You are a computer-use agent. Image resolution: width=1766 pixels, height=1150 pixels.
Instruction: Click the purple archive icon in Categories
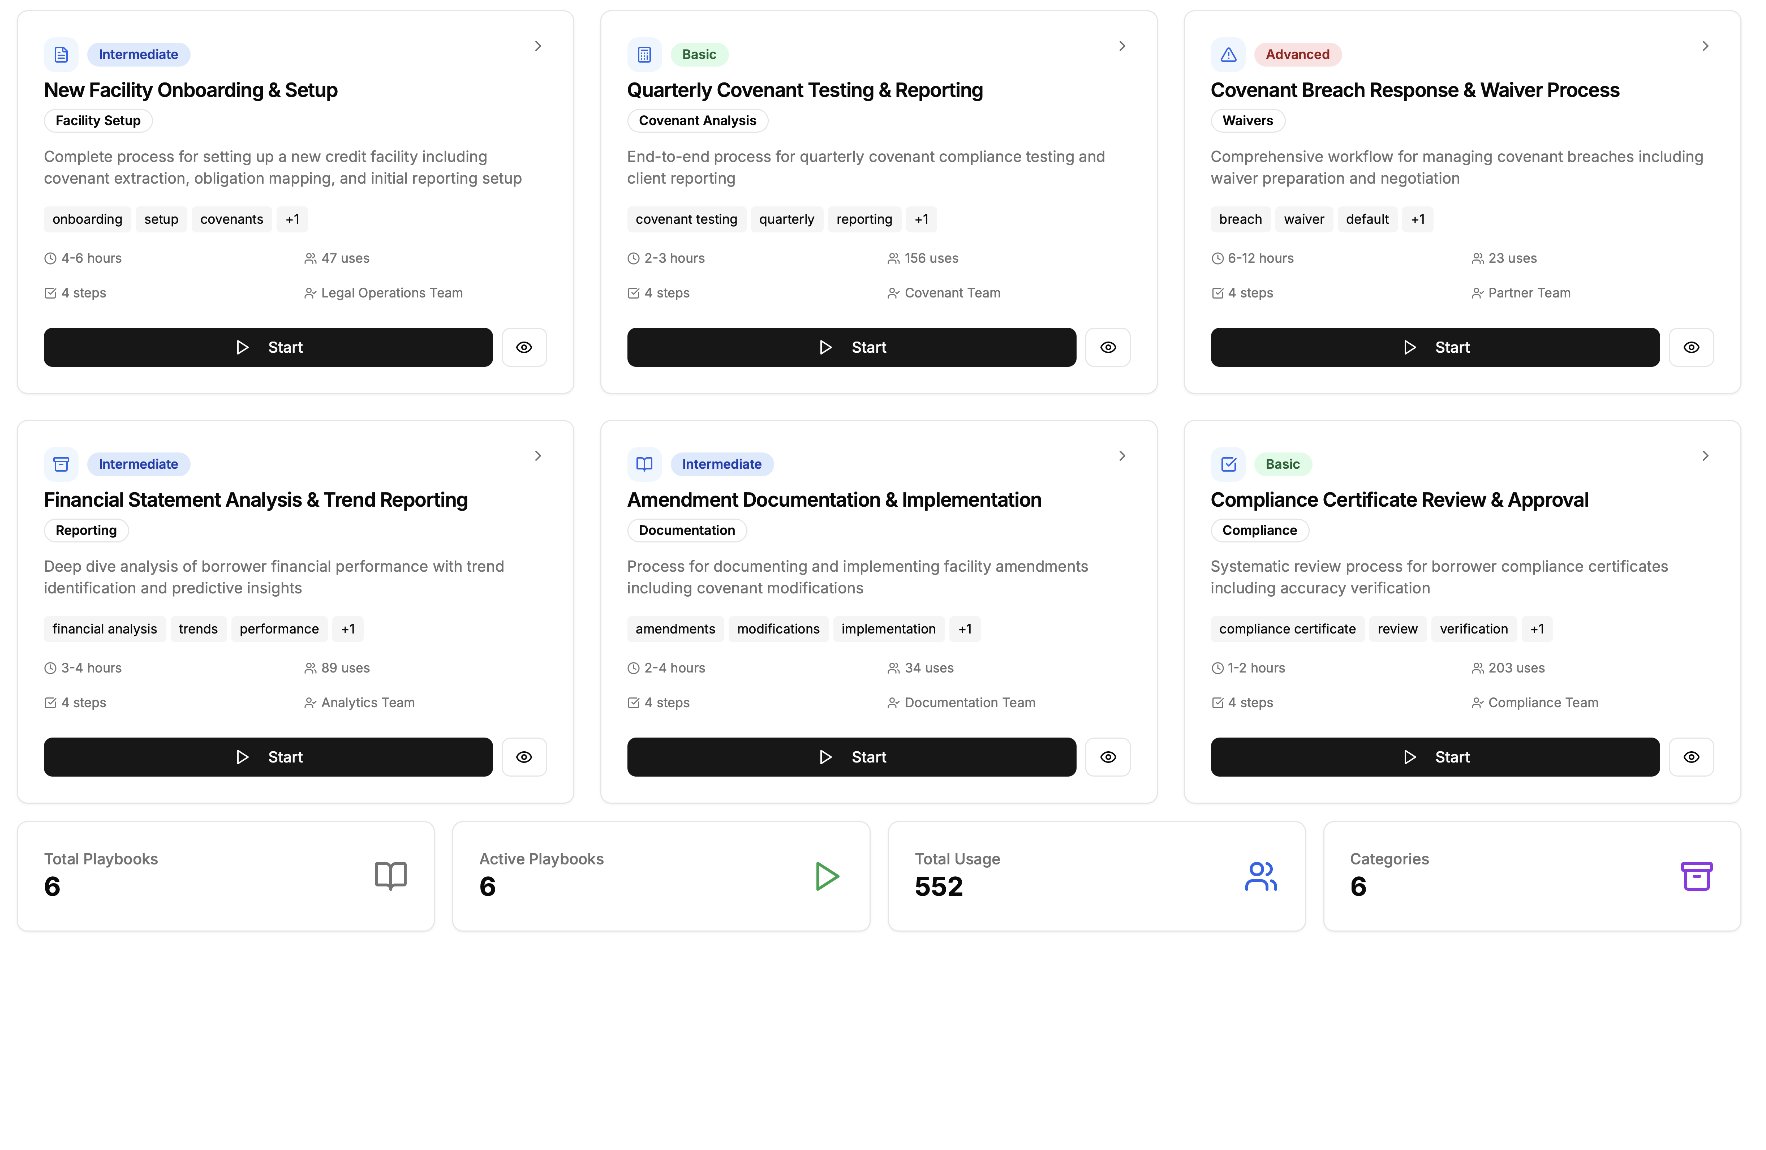pyautogui.click(x=1696, y=876)
